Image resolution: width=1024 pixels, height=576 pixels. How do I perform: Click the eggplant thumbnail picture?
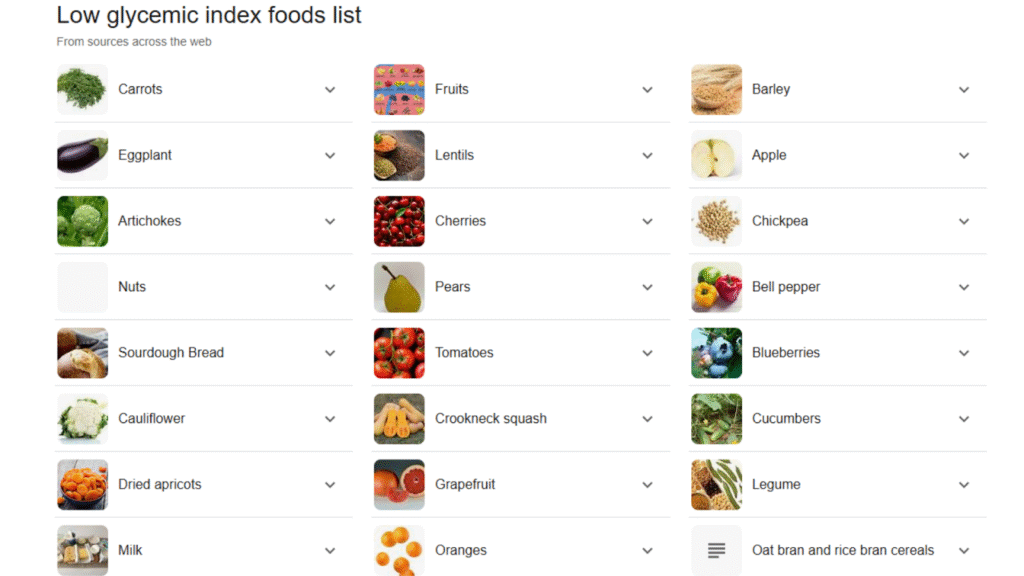point(82,155)
